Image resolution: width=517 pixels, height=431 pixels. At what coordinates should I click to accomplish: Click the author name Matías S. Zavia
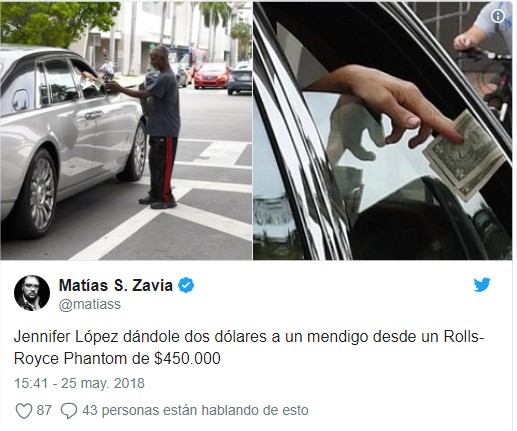tap(116, 285)
